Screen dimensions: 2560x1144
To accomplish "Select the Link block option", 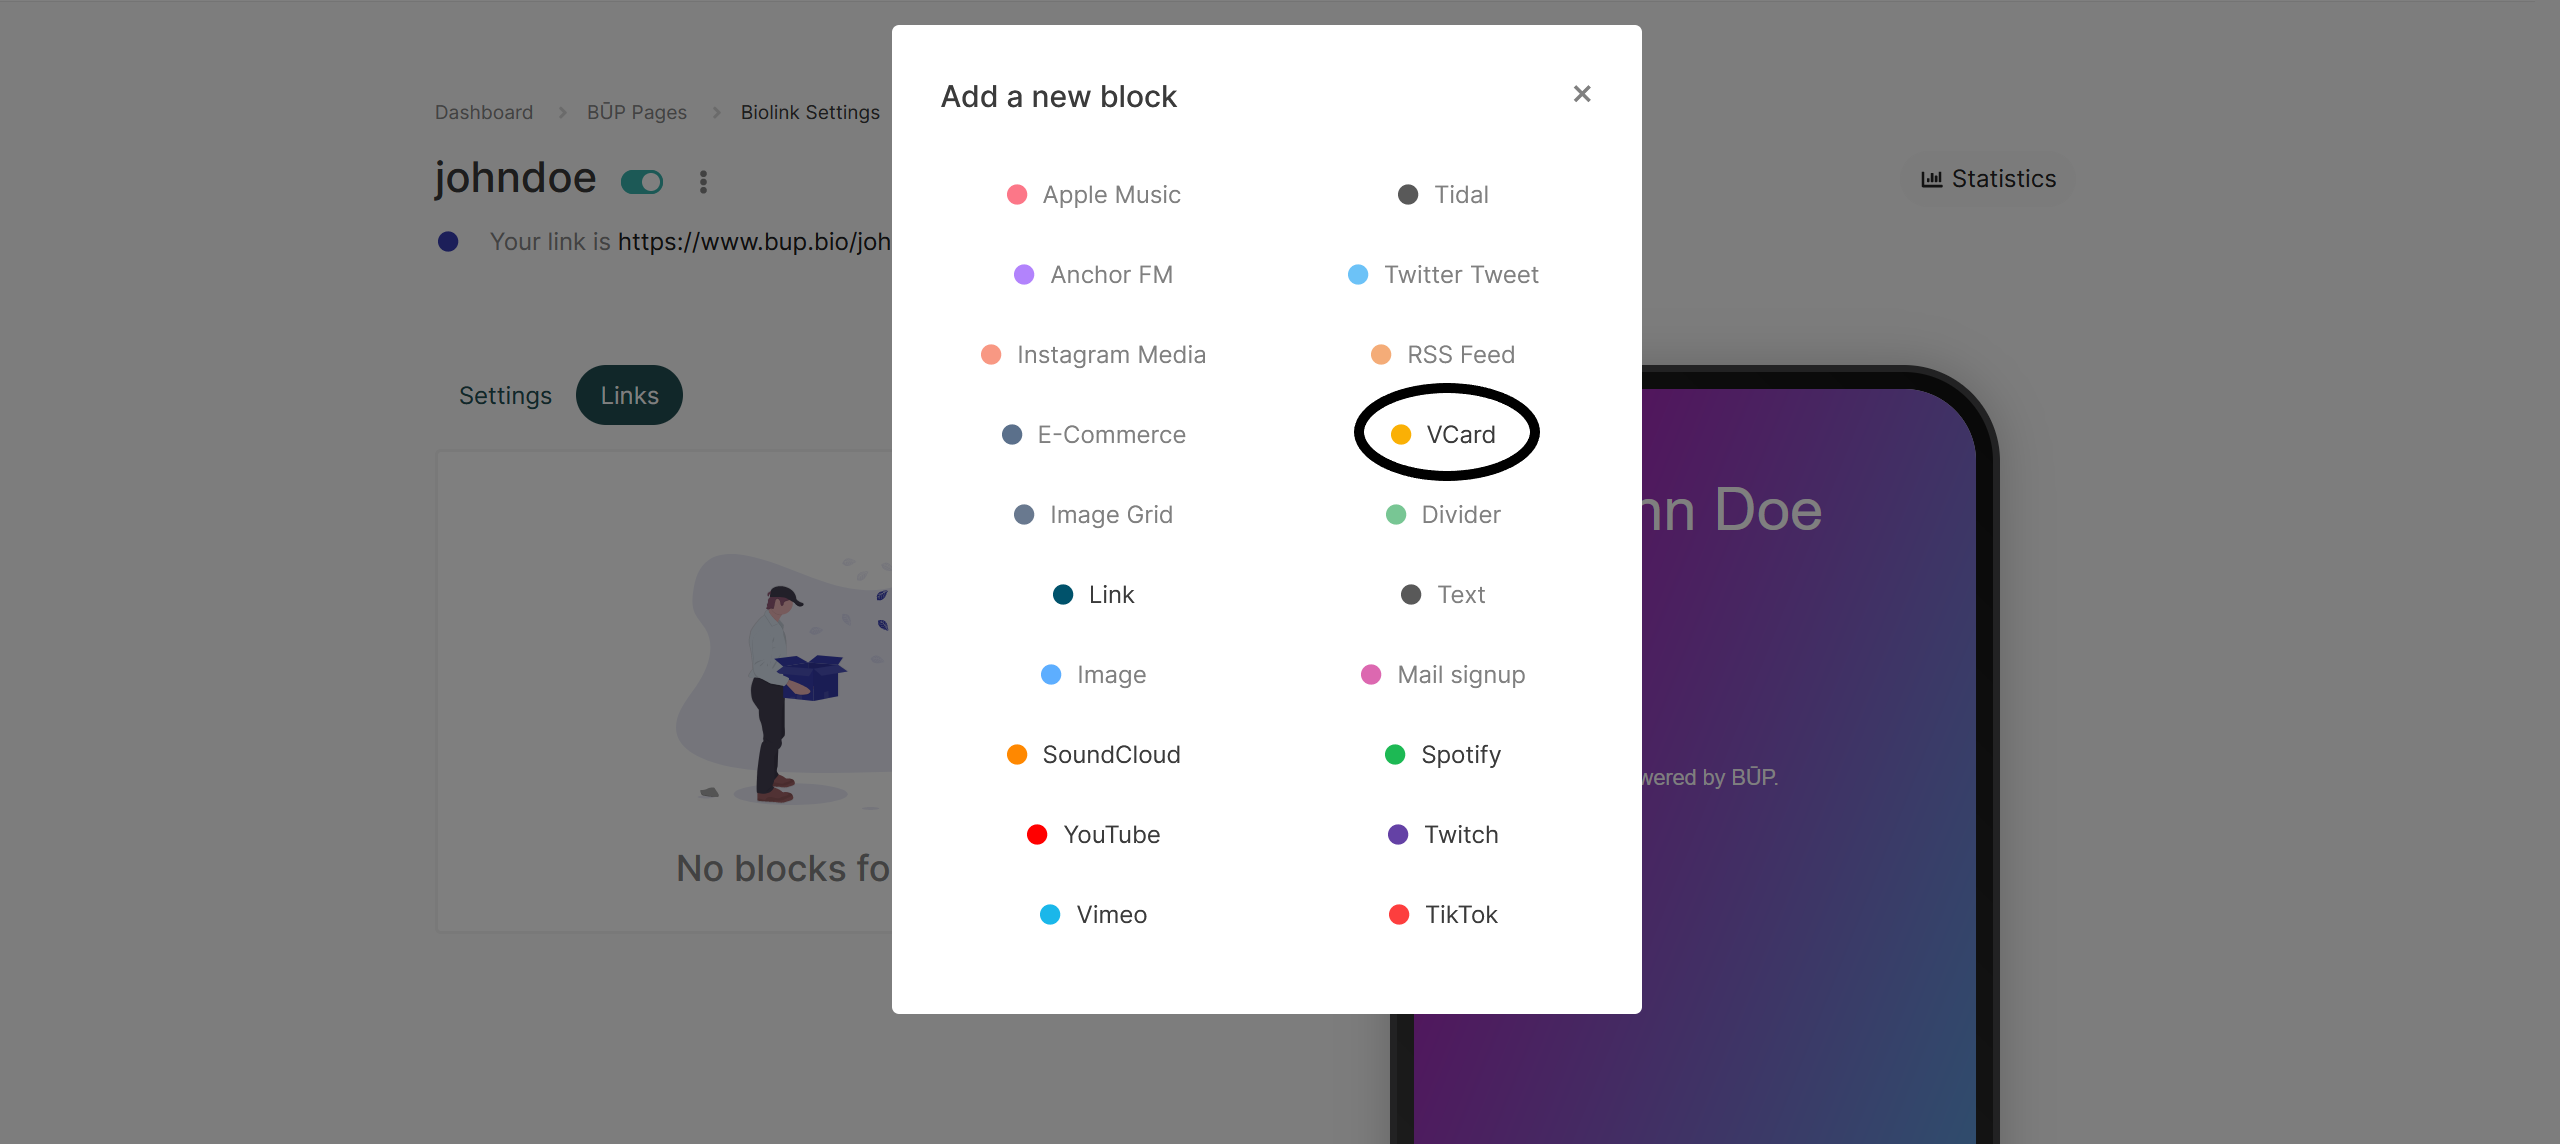I will pyautogui.click(x=1093, y=594).
